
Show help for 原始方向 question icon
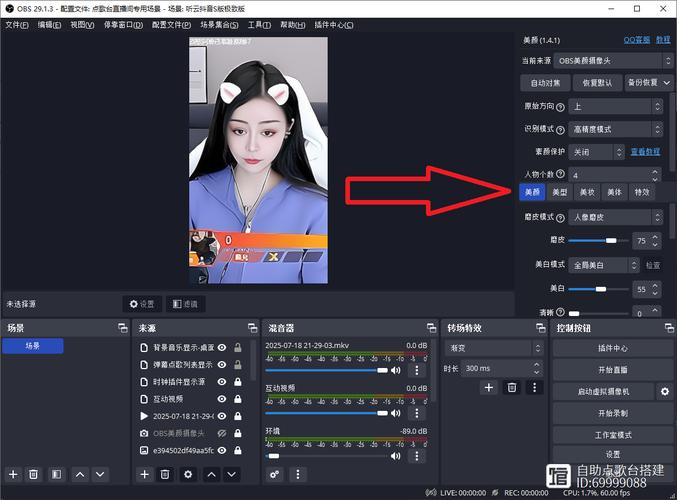[x=560, y=107]
